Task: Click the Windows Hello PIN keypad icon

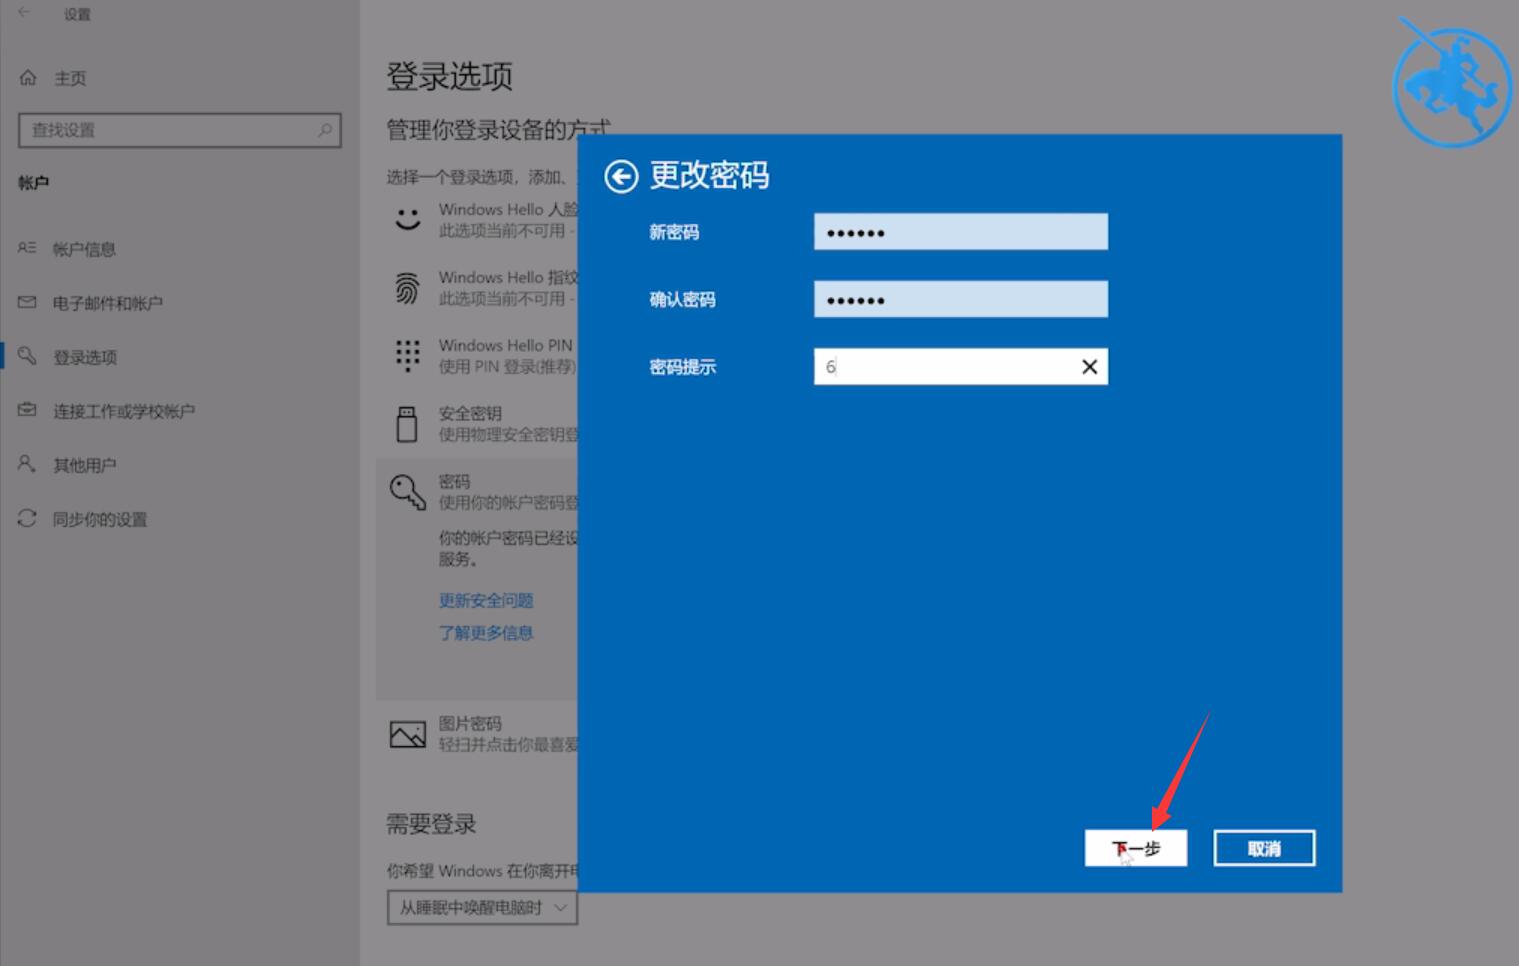Action: click(x=407, y=355)
